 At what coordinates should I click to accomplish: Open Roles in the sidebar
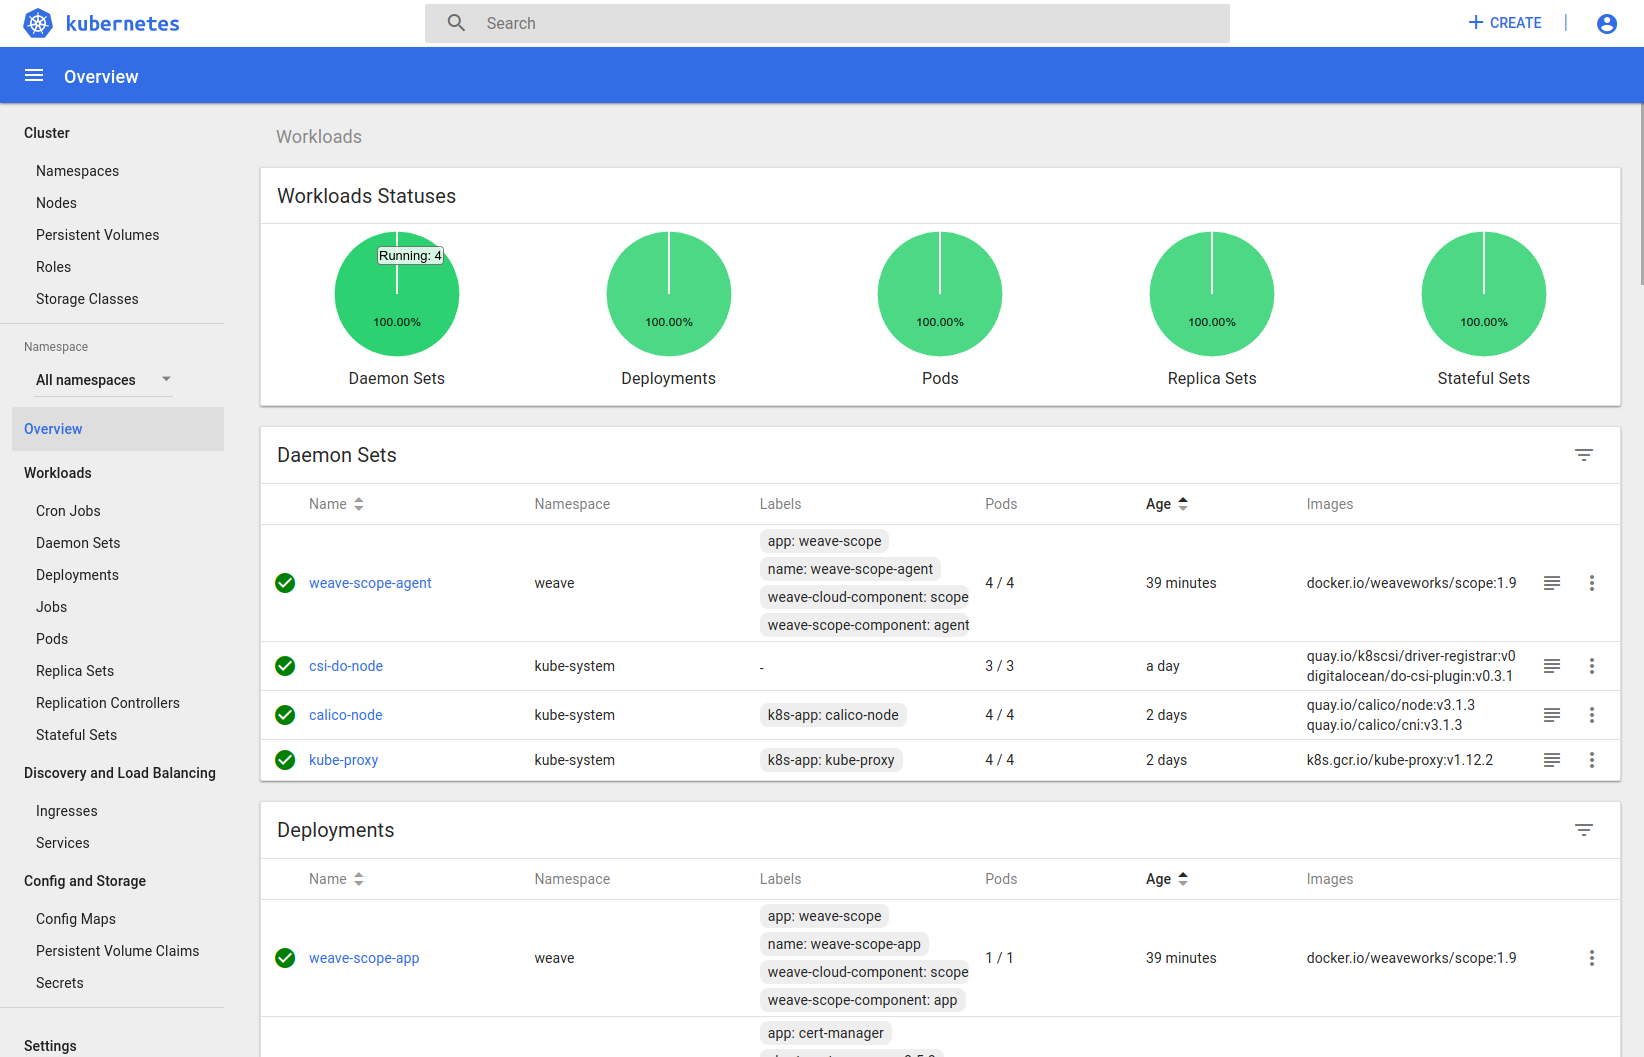pyautogui.click(x=53, y=267)
